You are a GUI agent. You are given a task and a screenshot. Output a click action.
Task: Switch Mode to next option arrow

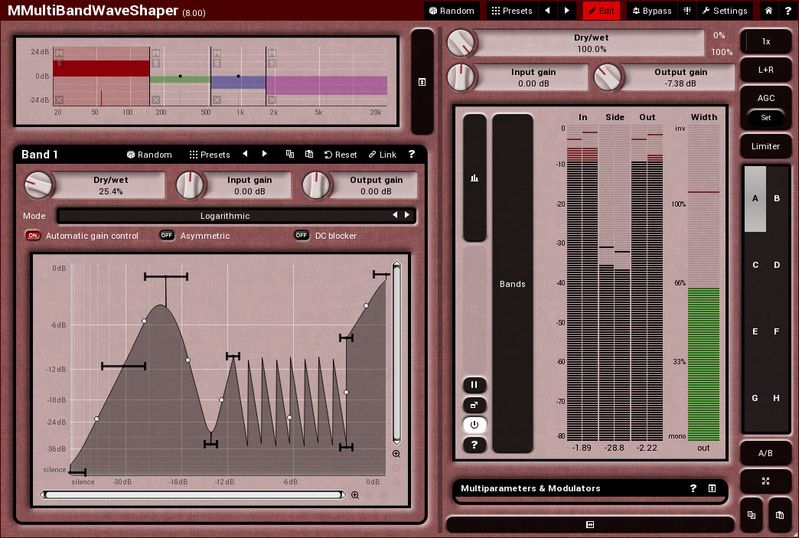coord(407,215)
